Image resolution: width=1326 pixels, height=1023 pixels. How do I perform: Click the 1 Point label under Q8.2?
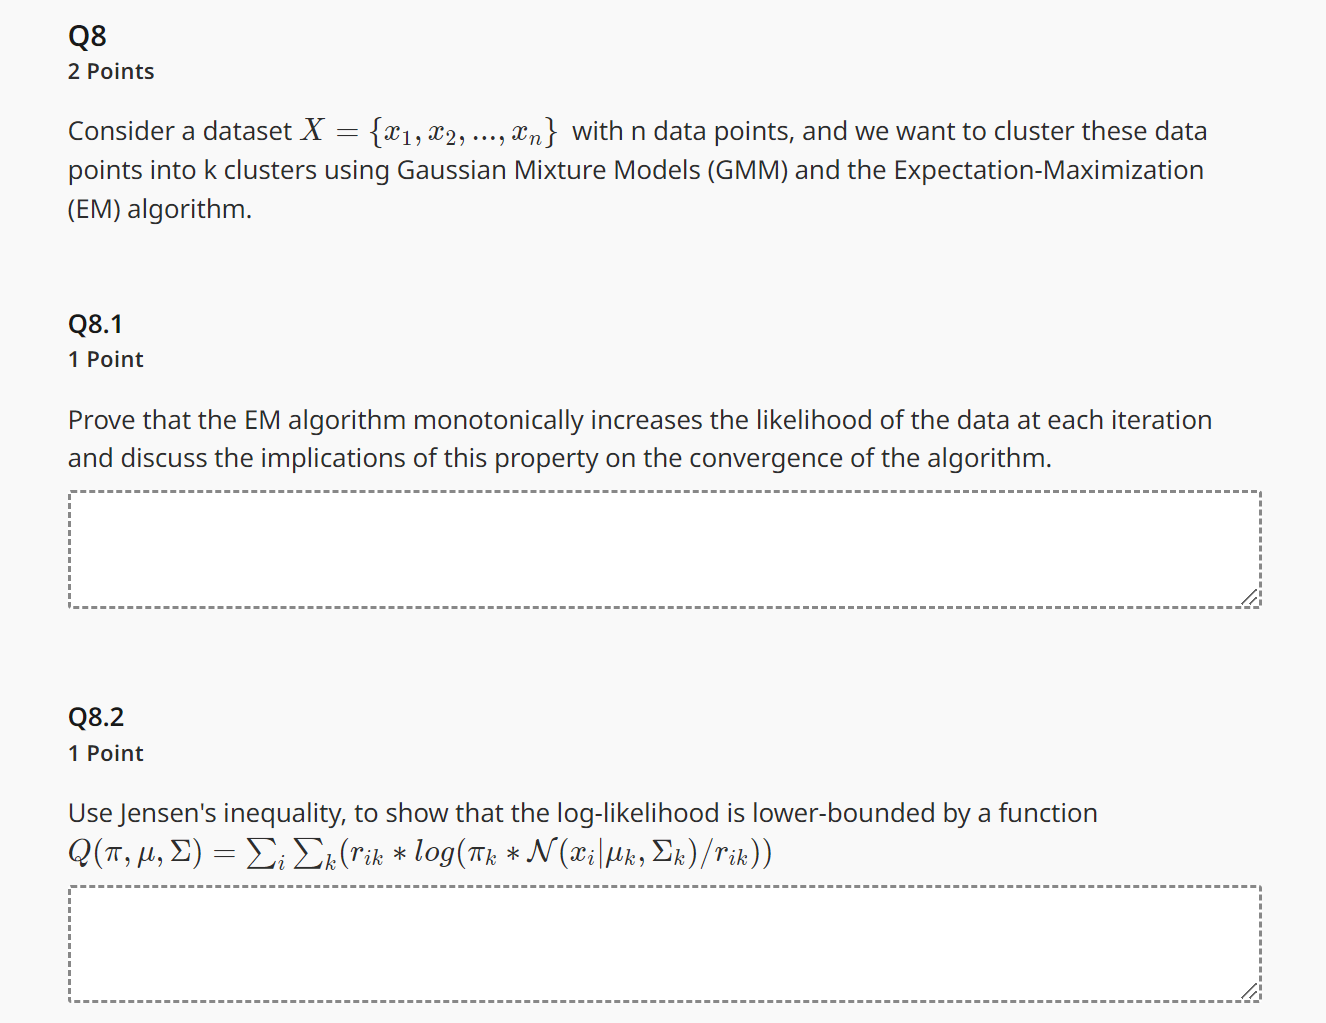(x=105, y=752)
